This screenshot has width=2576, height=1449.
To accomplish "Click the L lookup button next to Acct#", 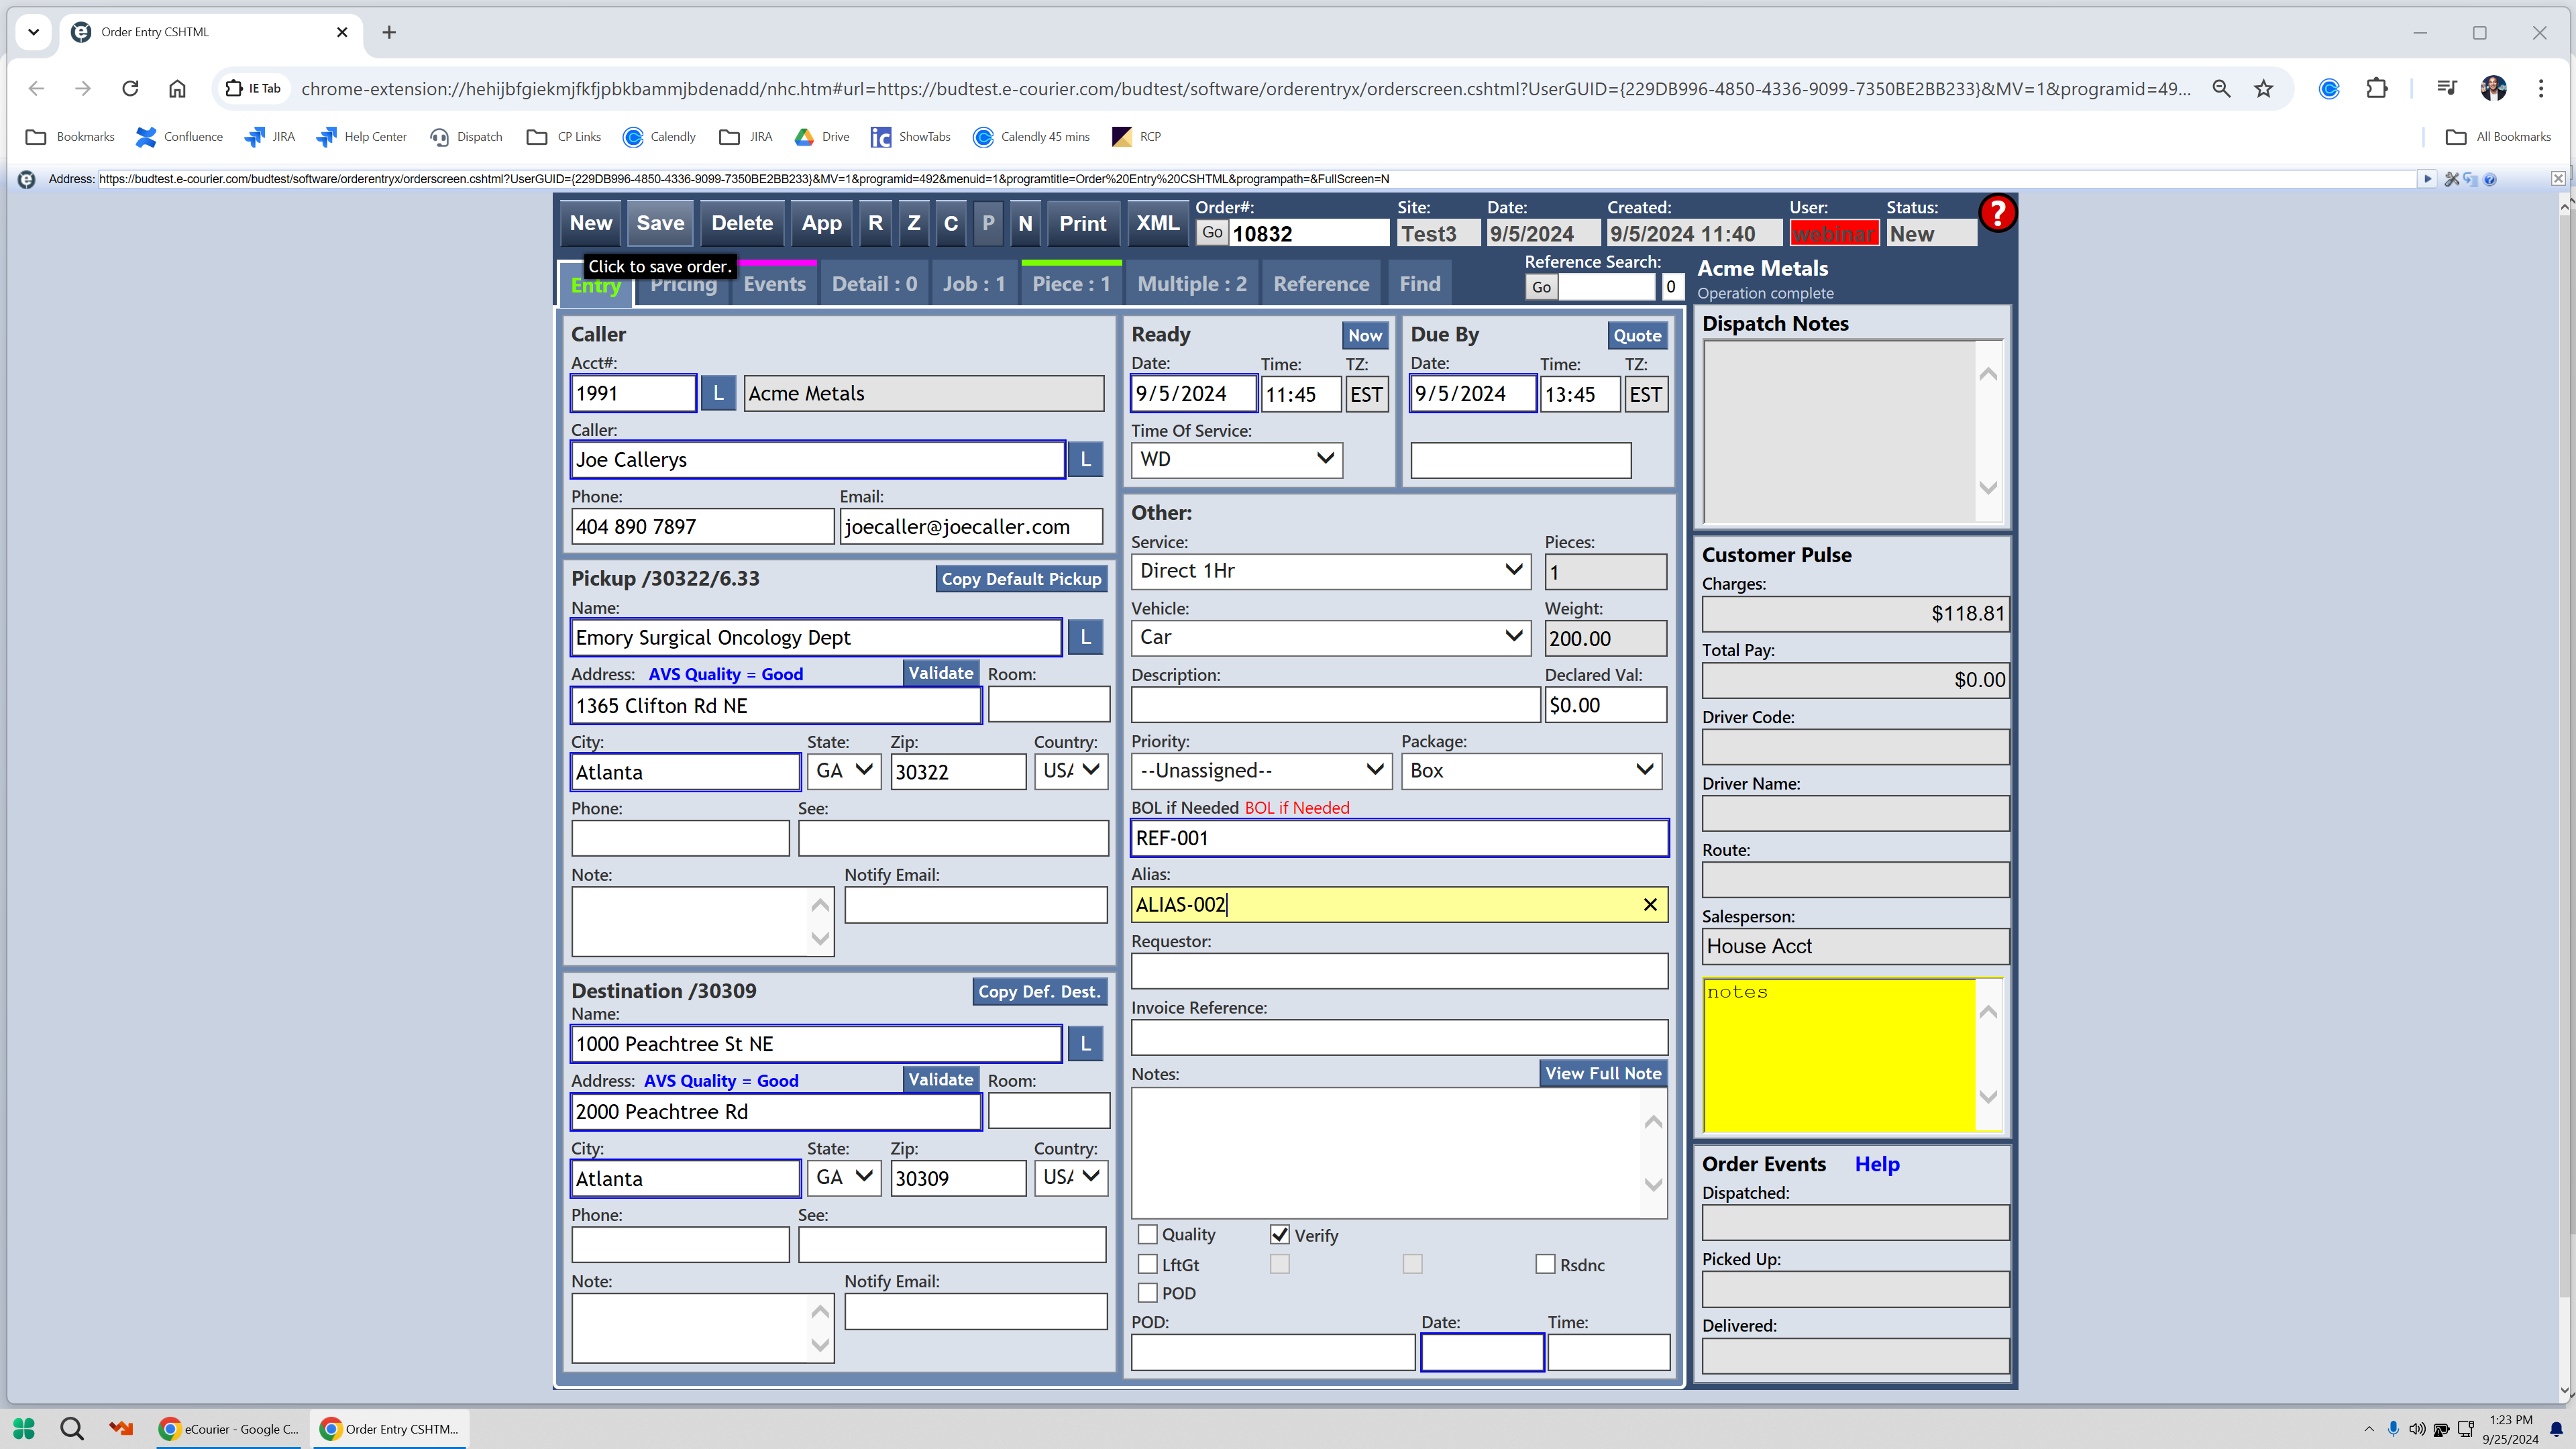I will tap(718, 393).
